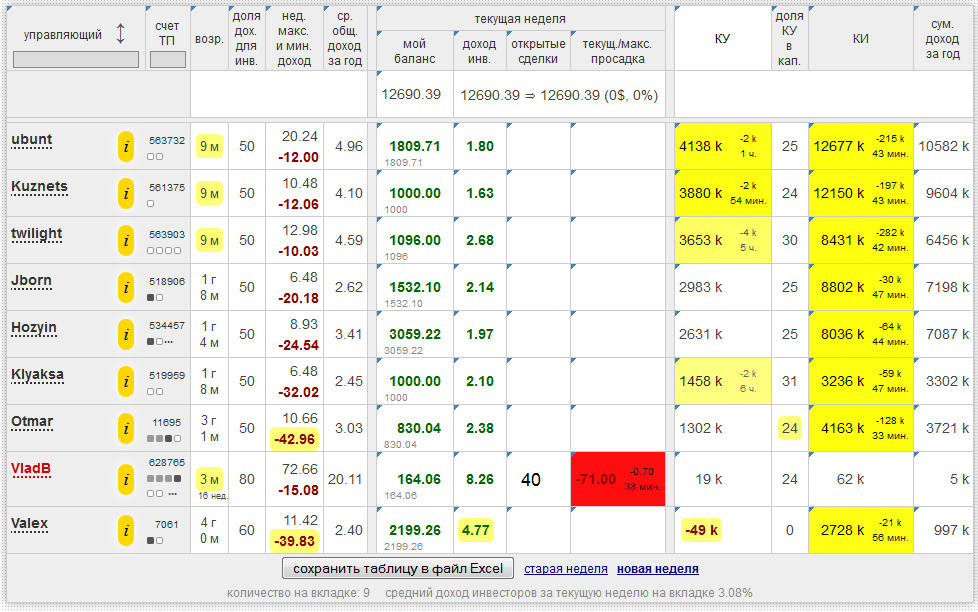978x612 pixels.
Task: Sort by доля КУ в кап. header
Action: click(789, 39)
